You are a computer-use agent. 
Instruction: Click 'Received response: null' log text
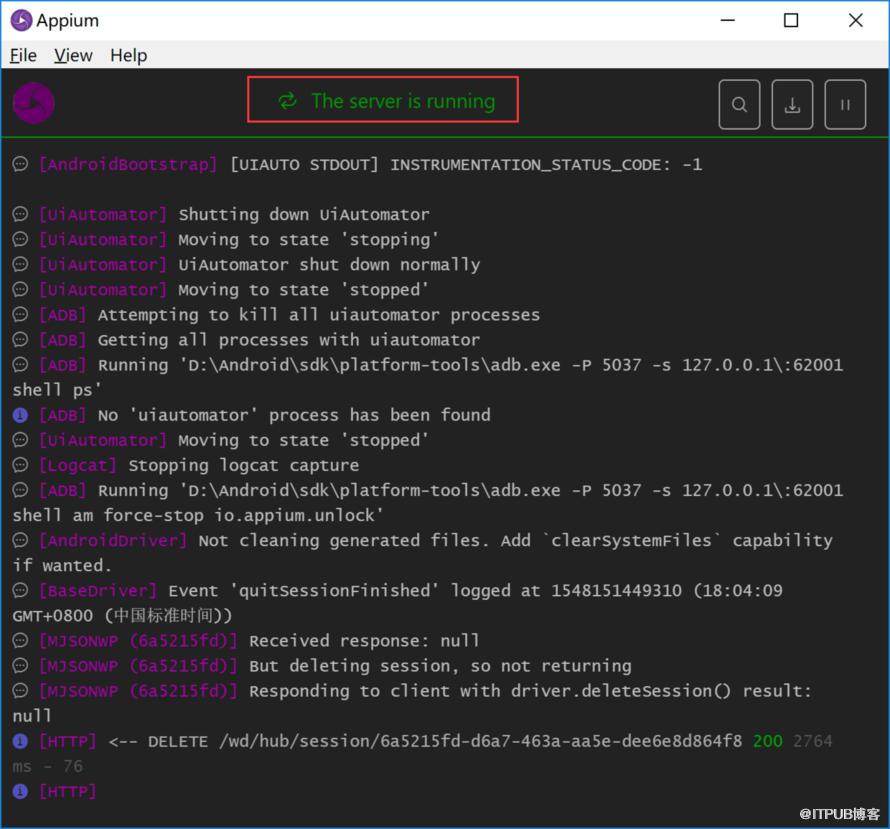pyautogui.click(x=364, y=641)
